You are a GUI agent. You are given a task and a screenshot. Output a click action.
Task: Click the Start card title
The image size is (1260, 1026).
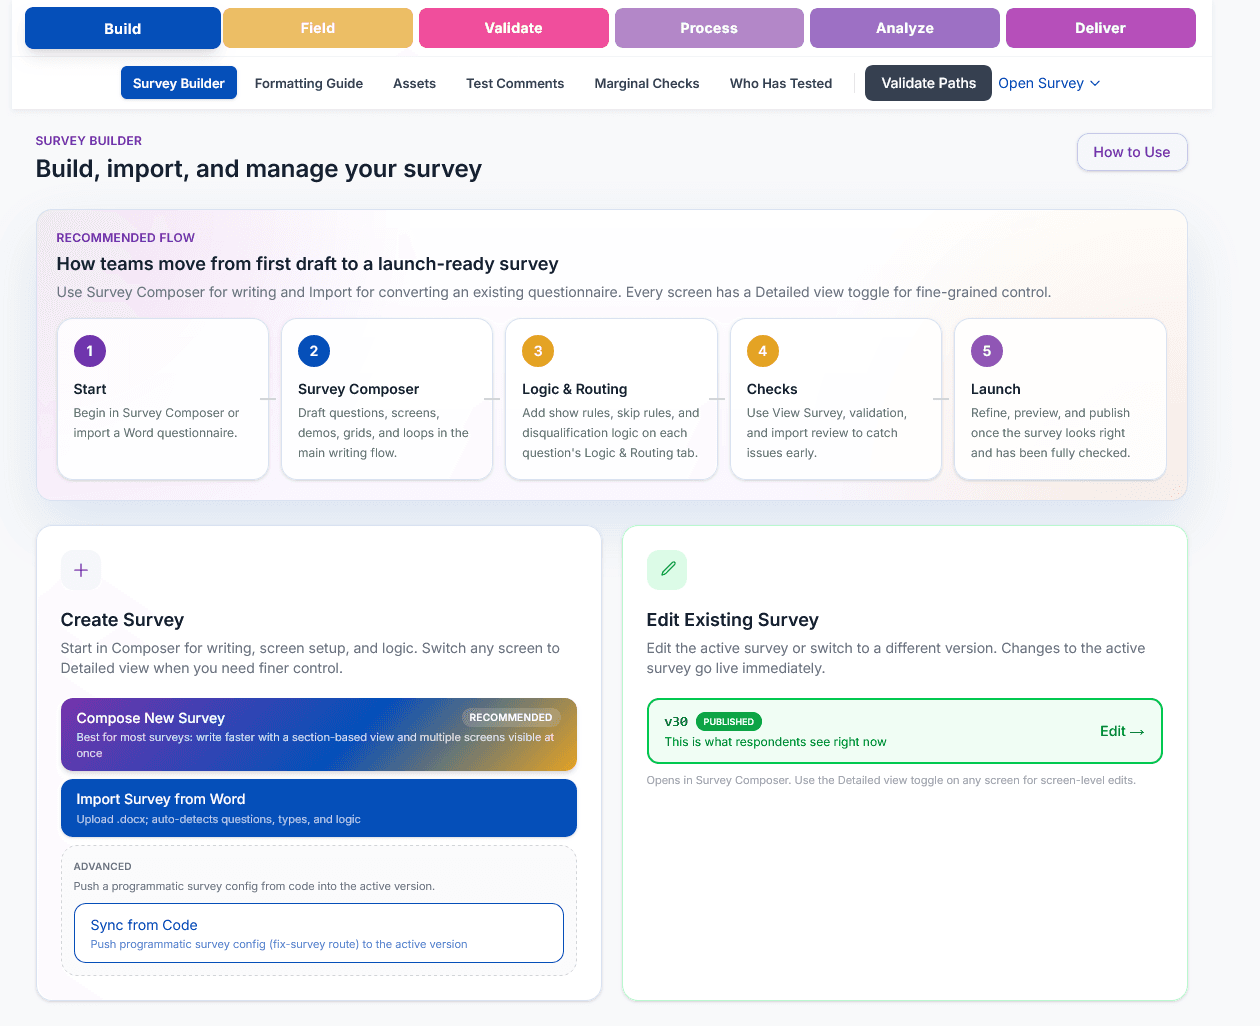[x=90, y=389]
